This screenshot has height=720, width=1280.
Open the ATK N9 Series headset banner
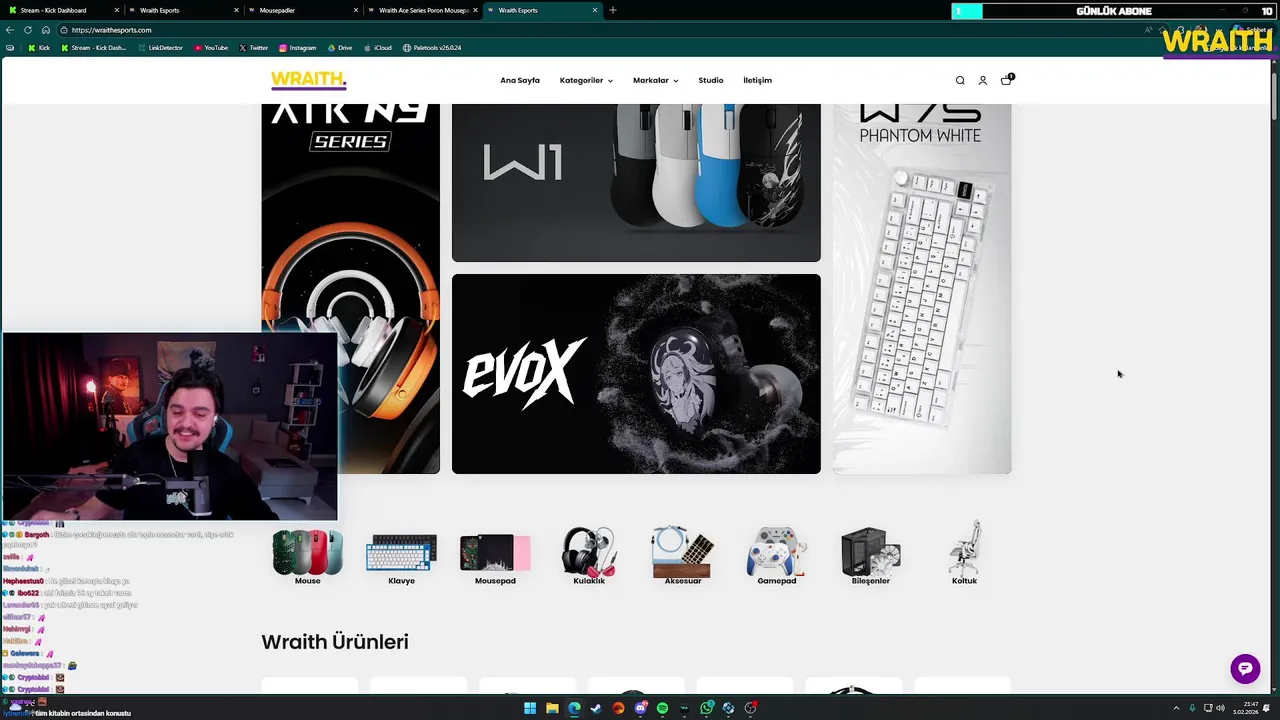click(x=350, y=218)
